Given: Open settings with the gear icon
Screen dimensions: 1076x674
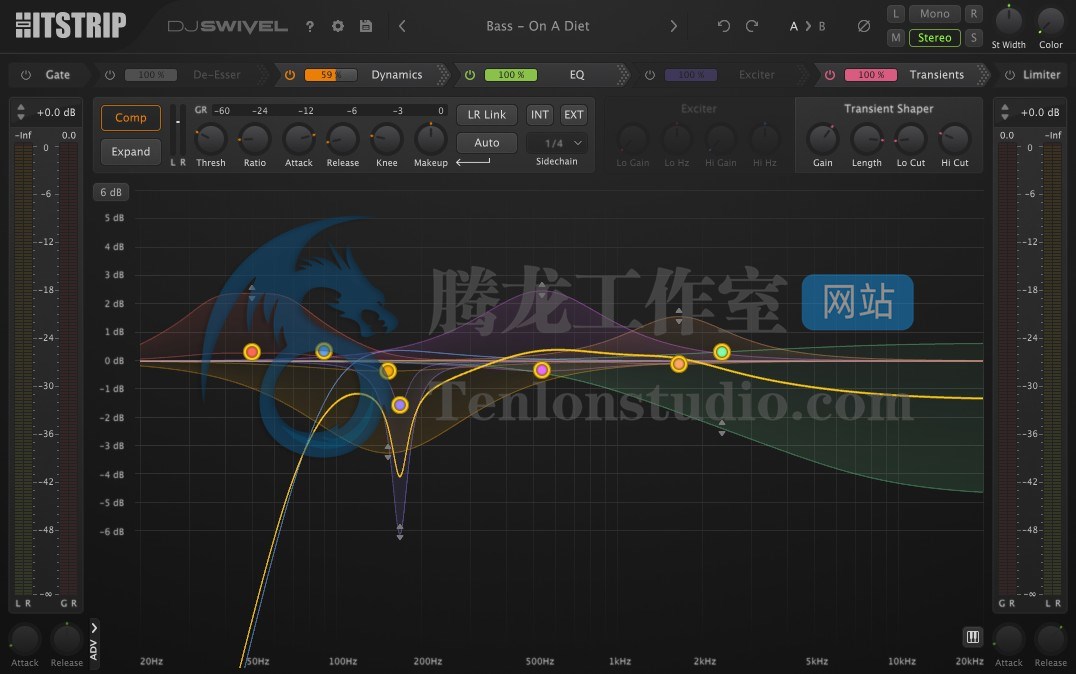Looking at the screenshot, I should pyautogui.click(x=338, y=27).
